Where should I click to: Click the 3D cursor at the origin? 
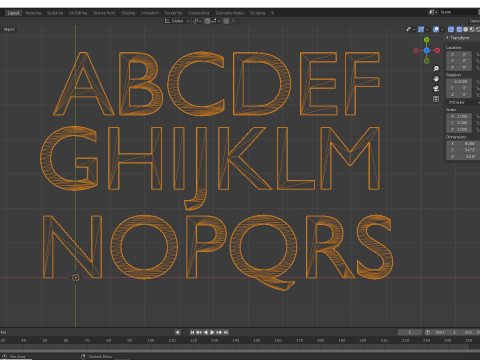pos(76,277)
